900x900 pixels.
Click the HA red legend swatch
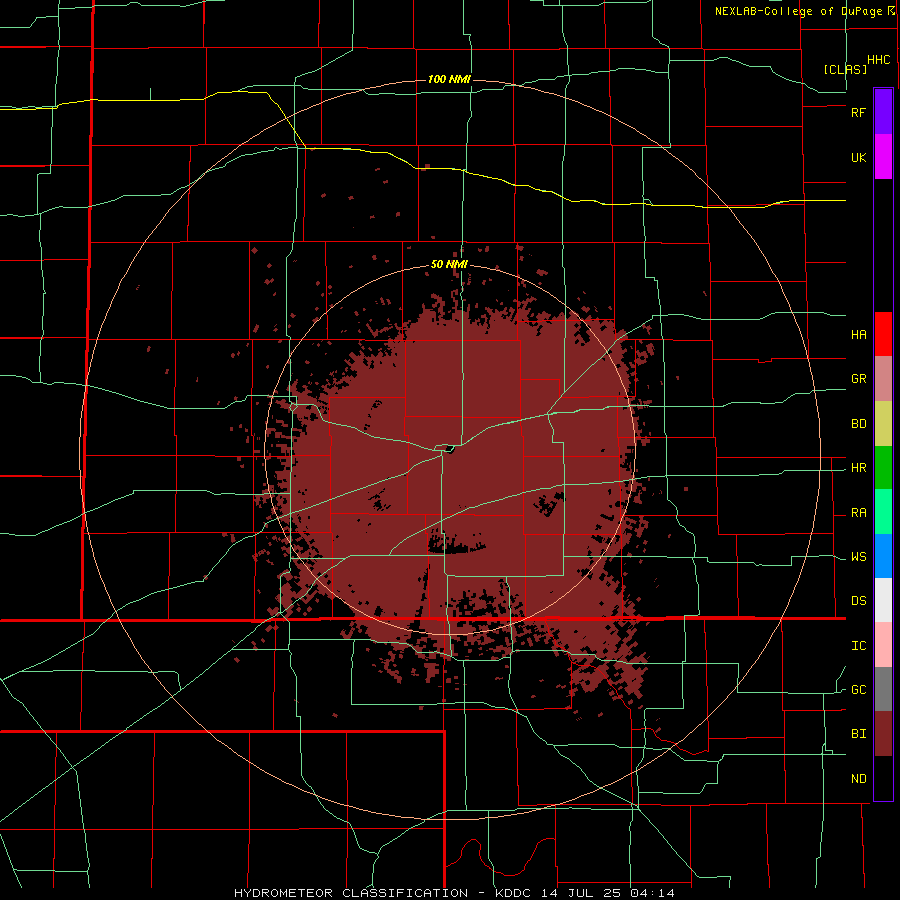click(883, 334)
